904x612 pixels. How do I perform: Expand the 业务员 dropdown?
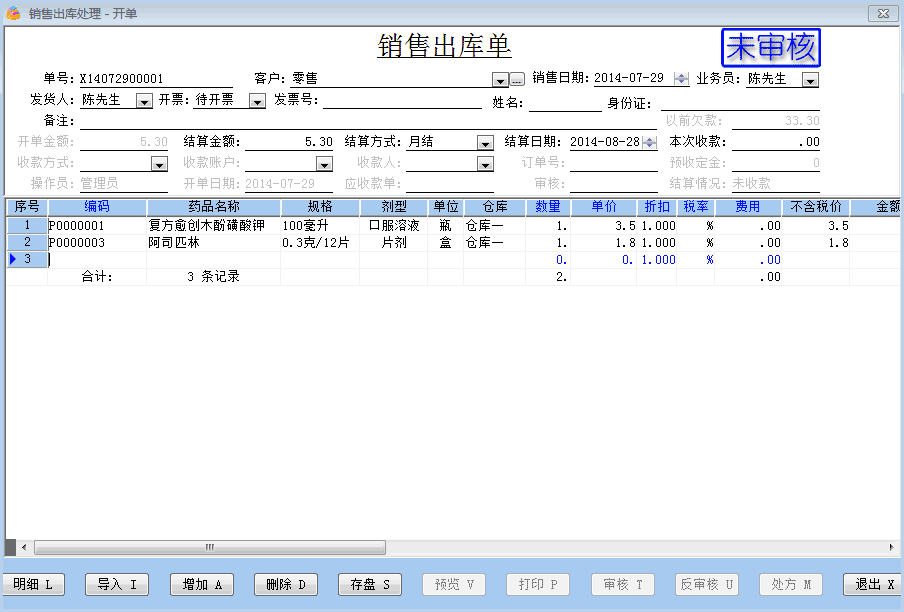pyautogui.click(x=810, y=79)
